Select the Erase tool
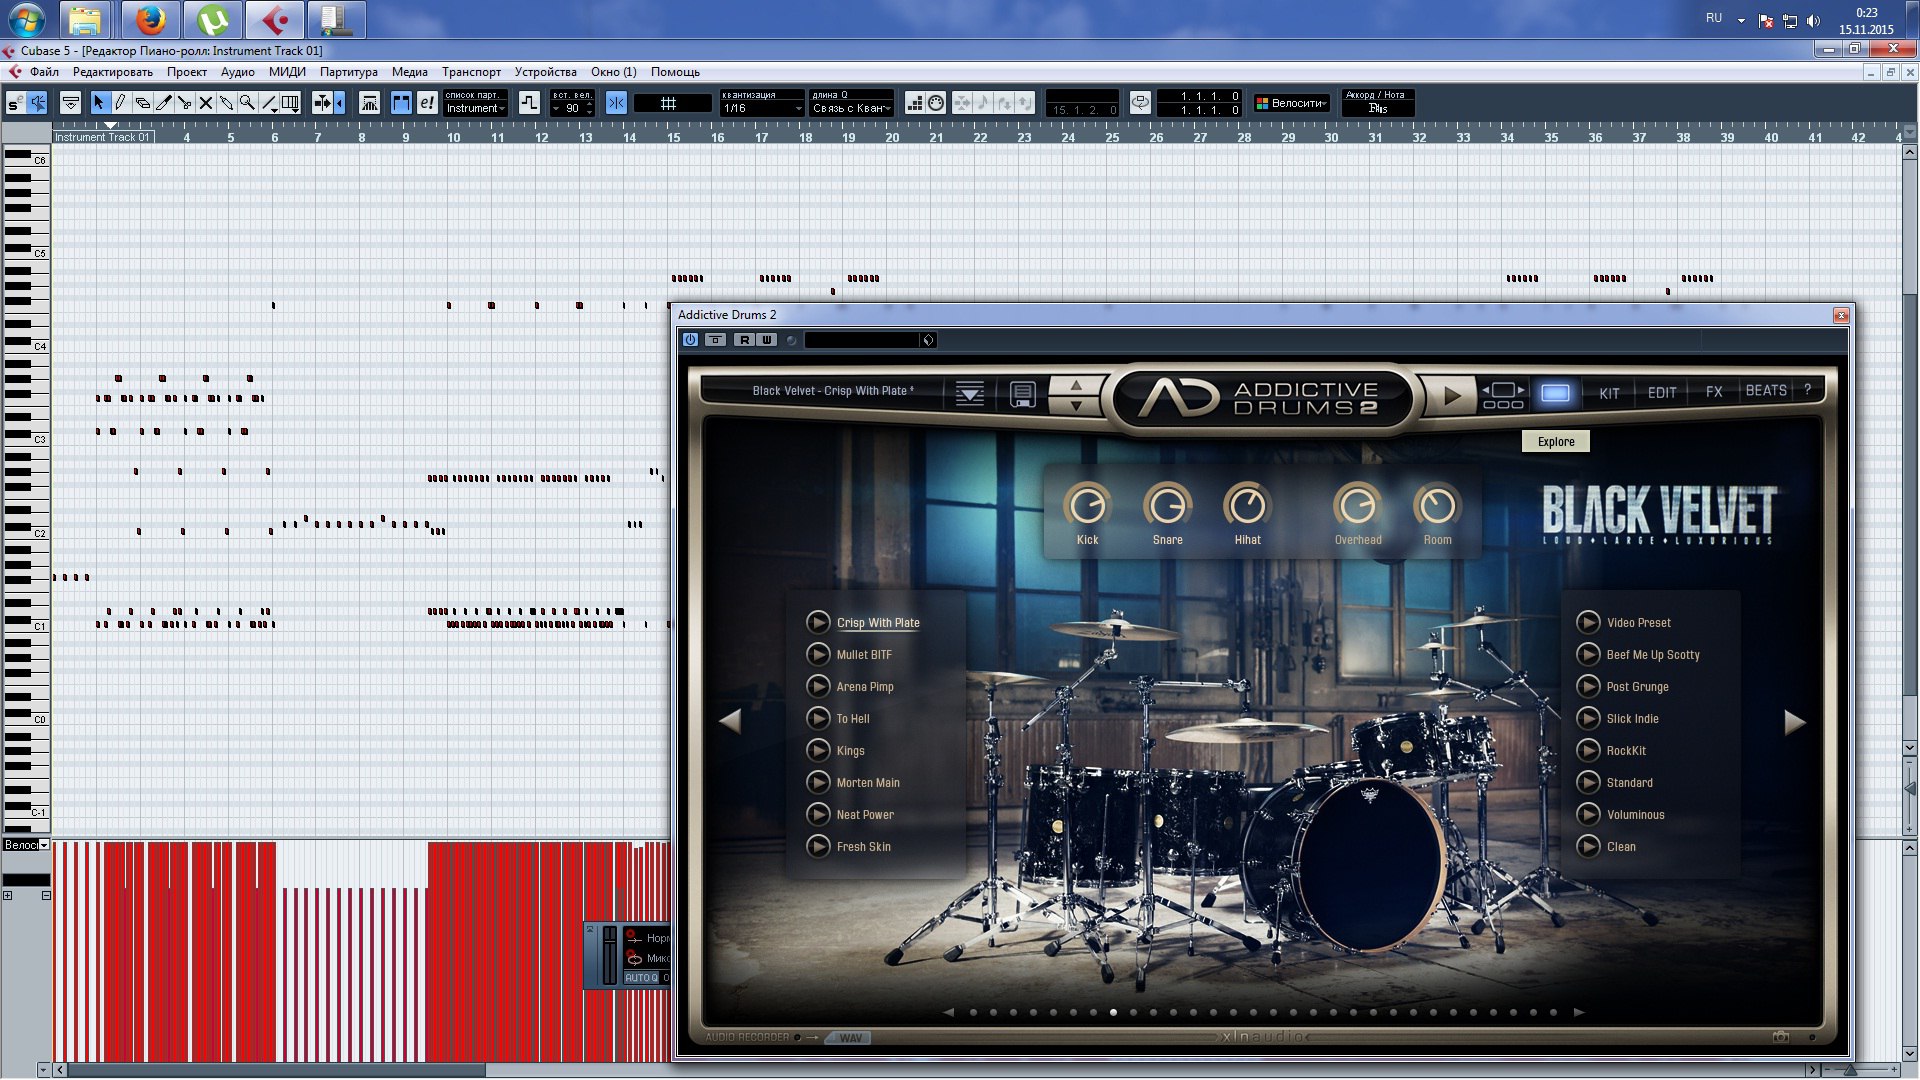The height and width of the screenshot is (1080, 1920). (142, 102)
